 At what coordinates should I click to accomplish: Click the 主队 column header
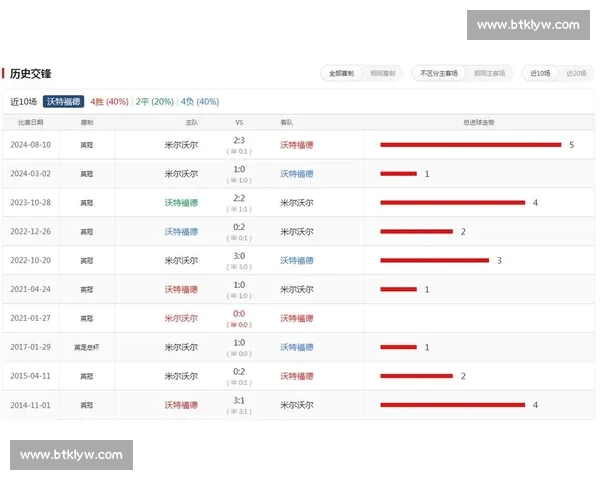click(191, 122)
